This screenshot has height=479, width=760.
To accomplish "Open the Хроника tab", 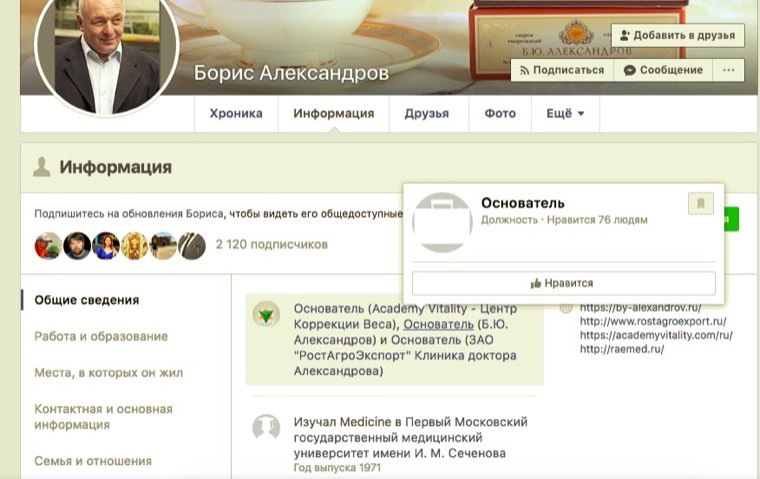I will (x=236, y=113).
